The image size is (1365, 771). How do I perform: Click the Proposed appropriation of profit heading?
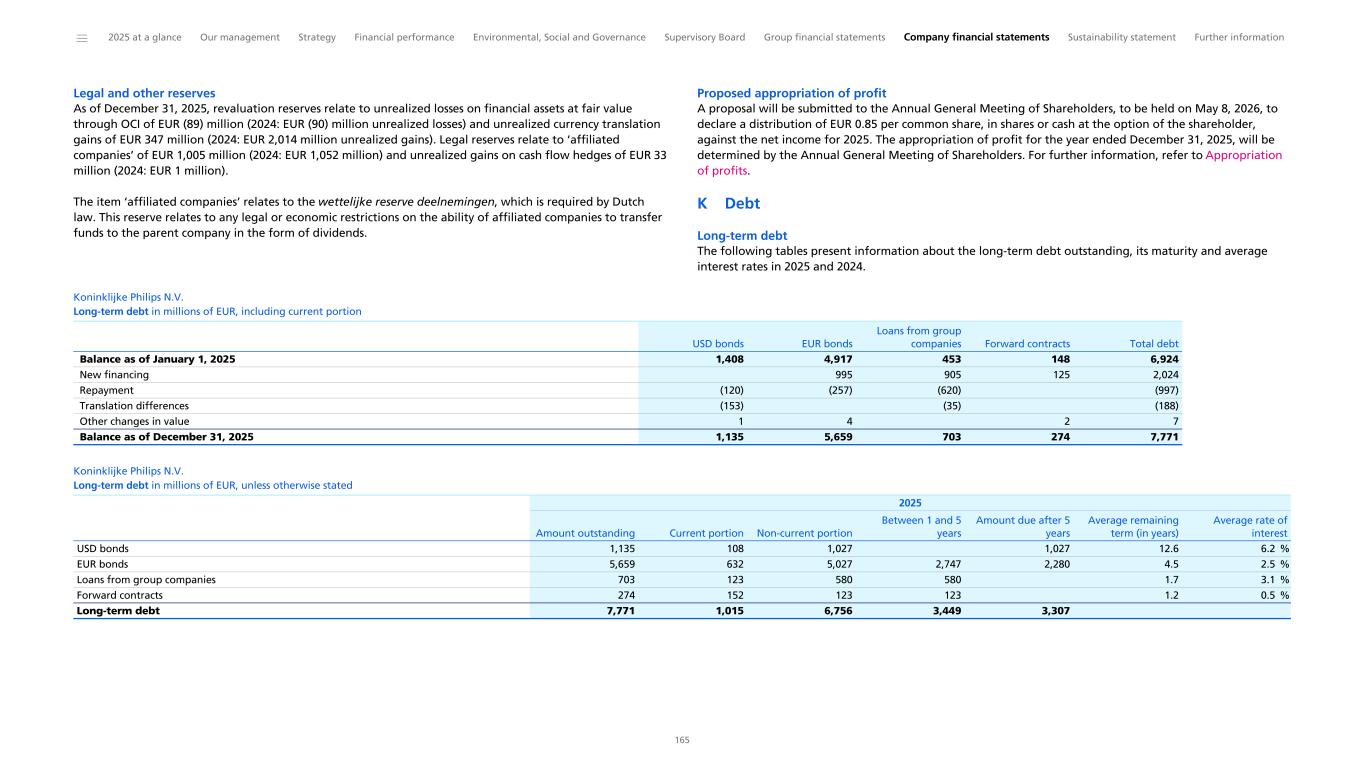click(791, 93)
